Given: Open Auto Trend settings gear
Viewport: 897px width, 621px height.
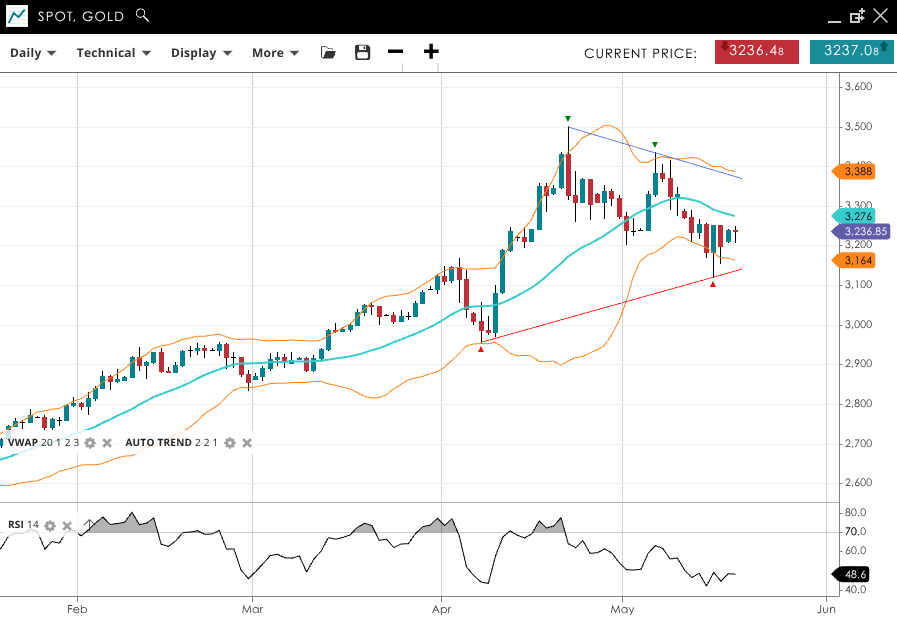Looking at the screenshot, I should [x=230, y=442].
